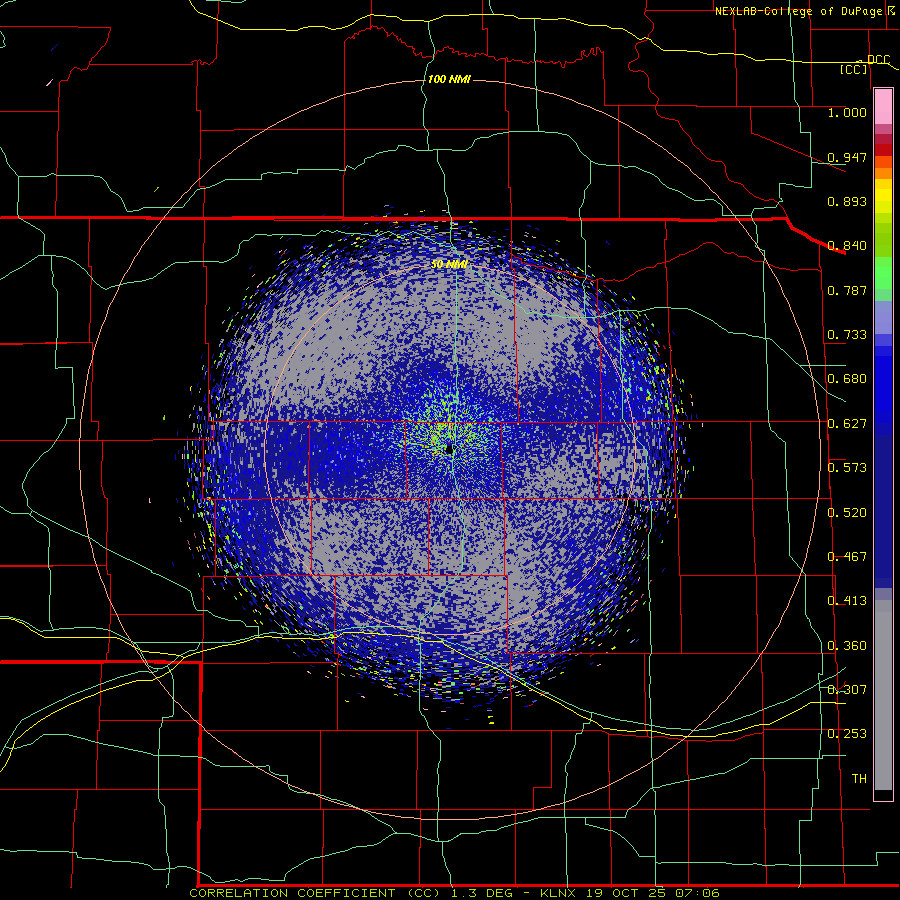Select the 1.000 value on the scale
The height and width of the screenshot is (900, 900).
847,112
